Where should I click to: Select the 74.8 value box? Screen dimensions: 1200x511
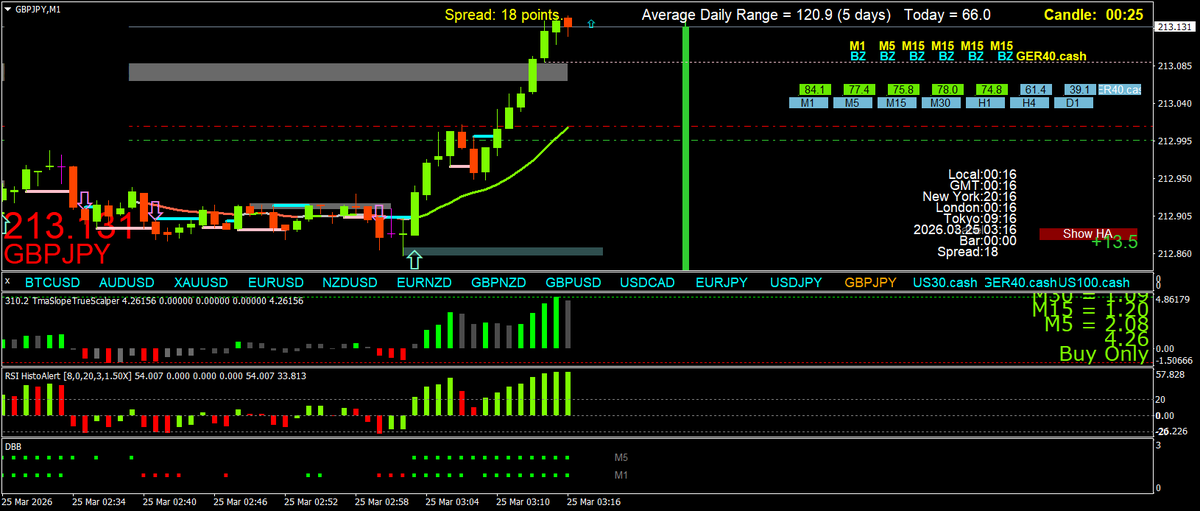994,90
